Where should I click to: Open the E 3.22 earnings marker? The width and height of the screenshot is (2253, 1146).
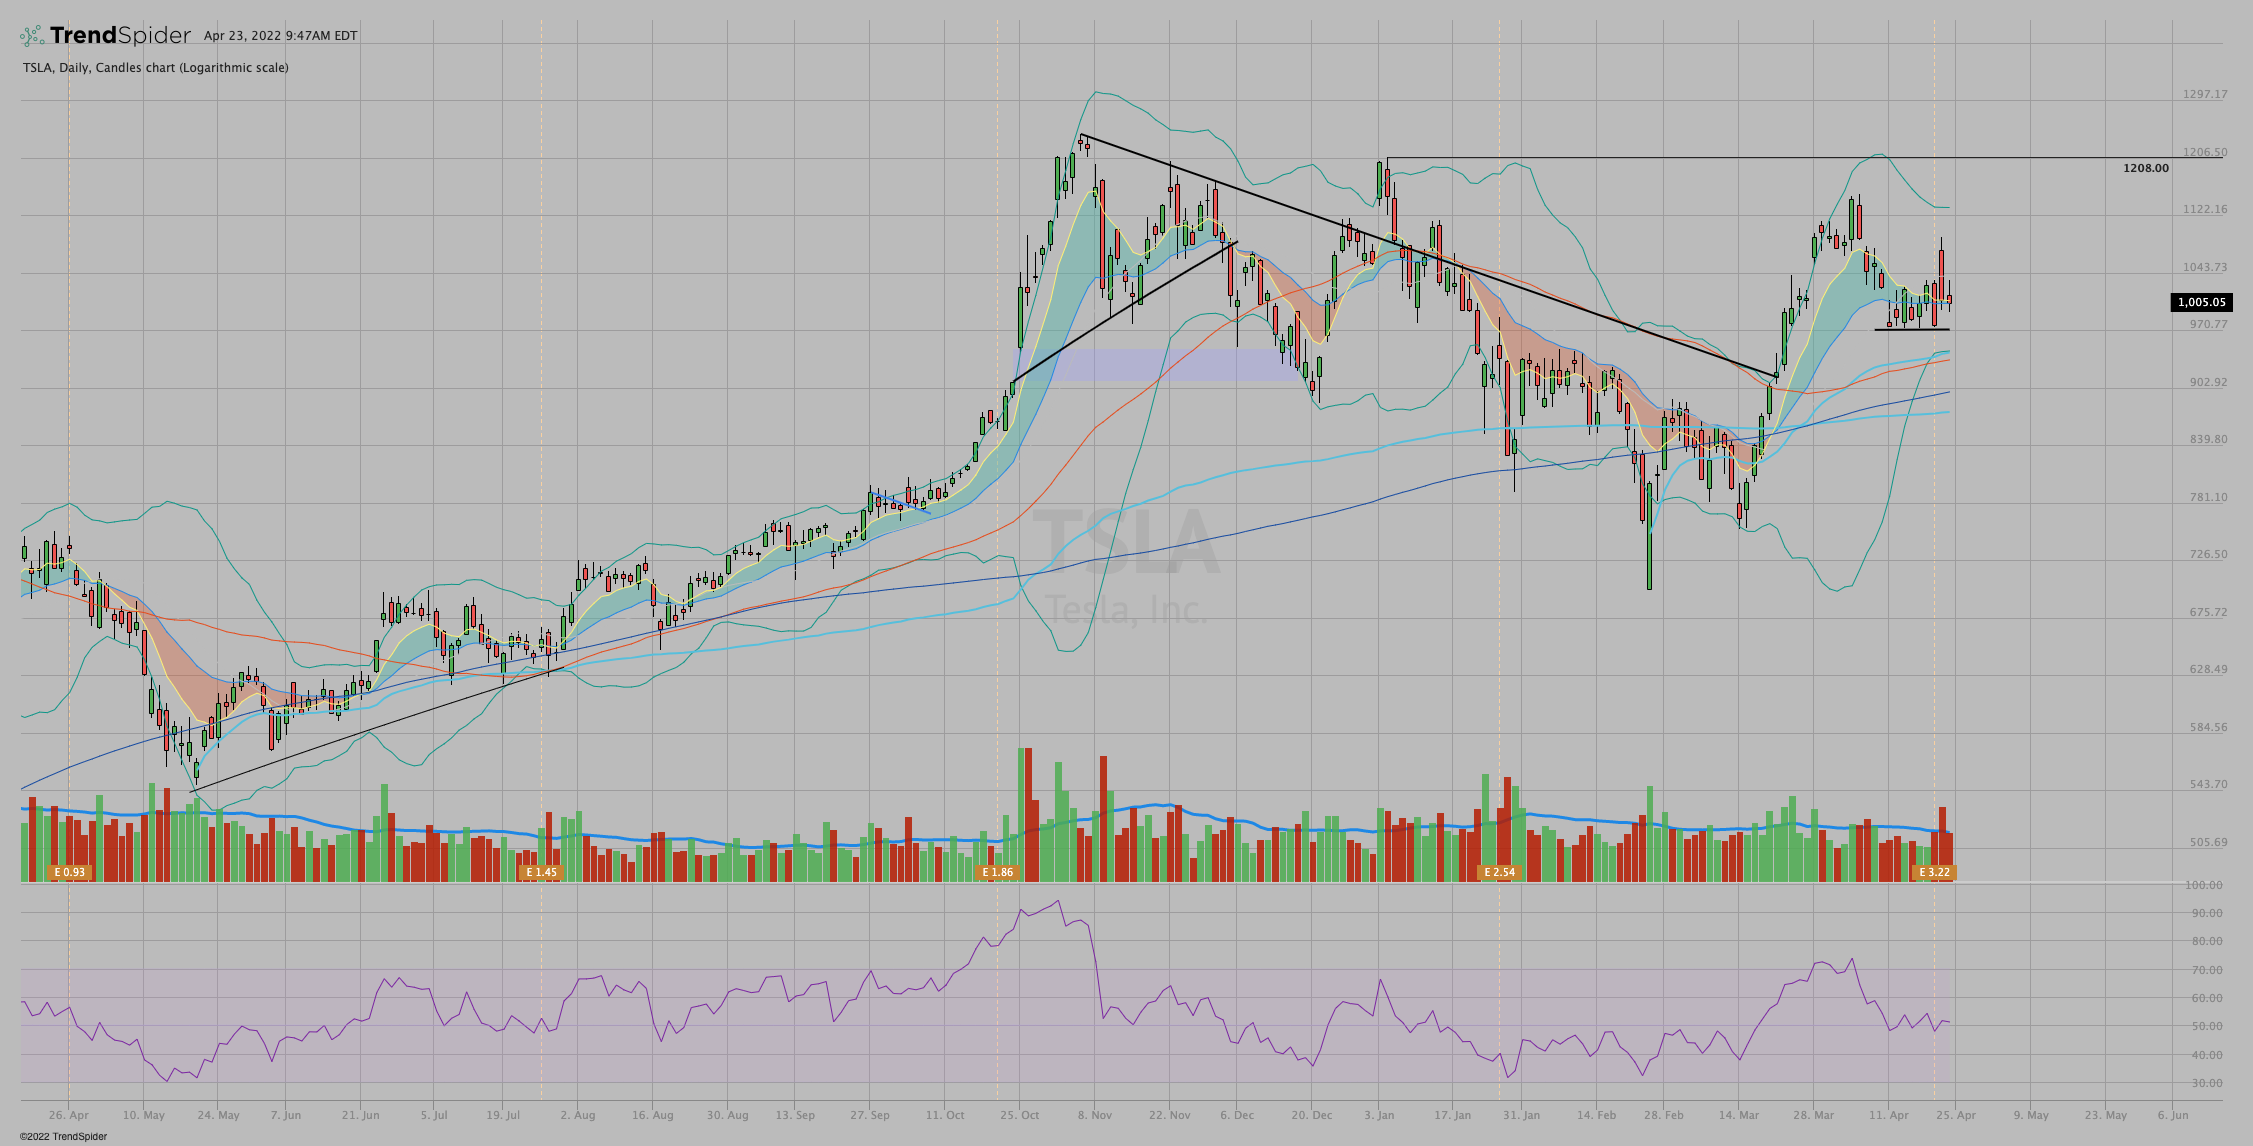1934,872
